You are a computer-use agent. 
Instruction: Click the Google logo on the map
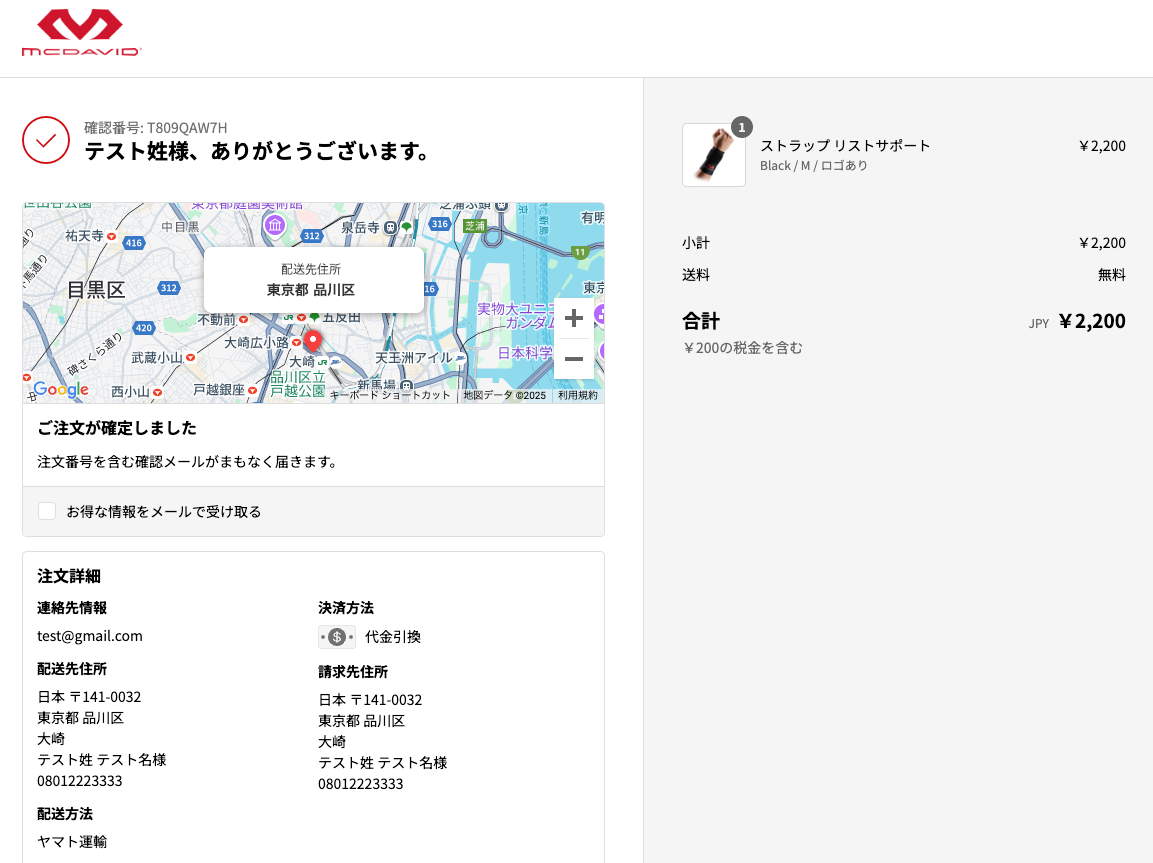point(60,389)
